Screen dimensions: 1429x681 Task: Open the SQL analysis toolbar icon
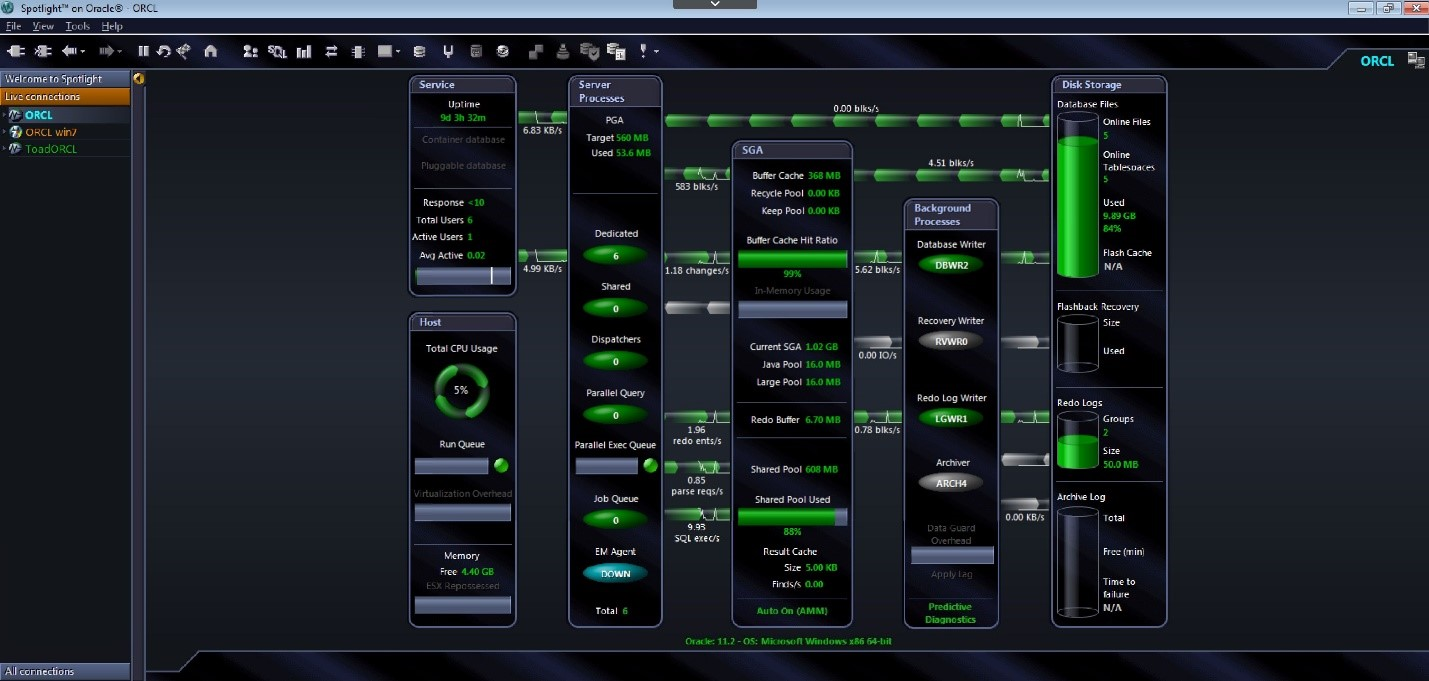pos(277,50)
